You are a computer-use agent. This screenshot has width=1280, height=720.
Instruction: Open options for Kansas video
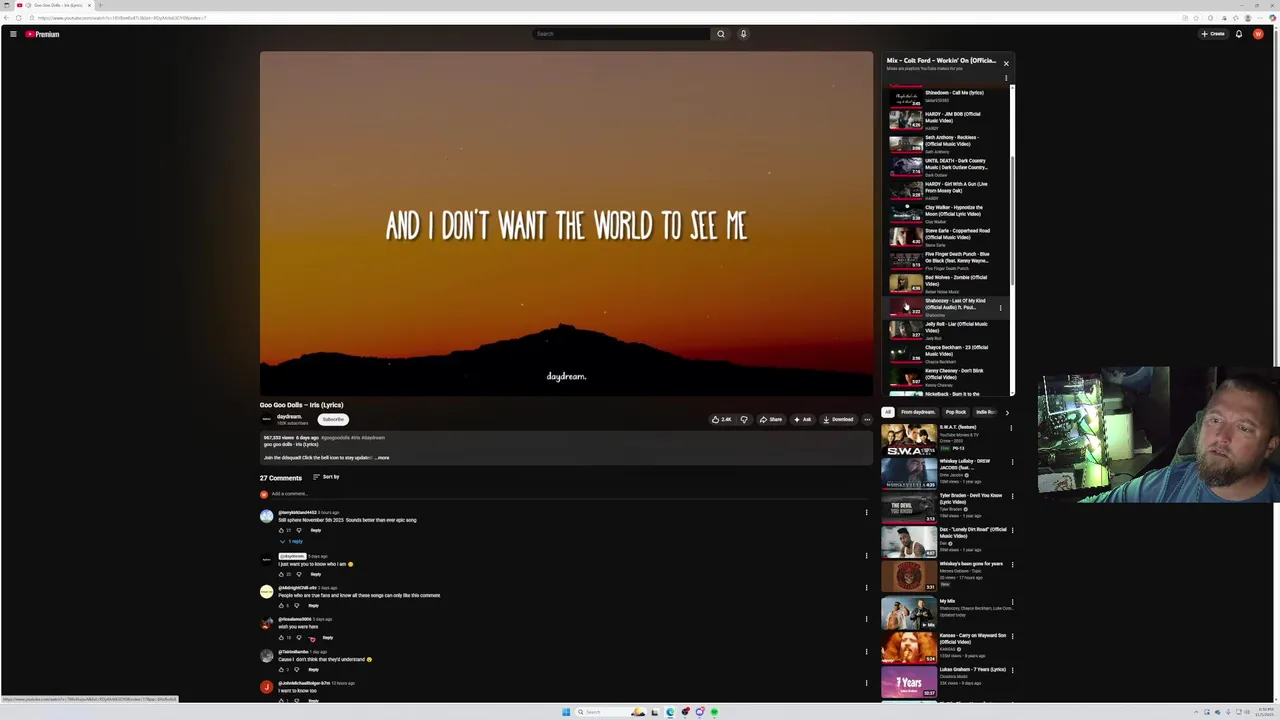click(x=1011, y=636)
